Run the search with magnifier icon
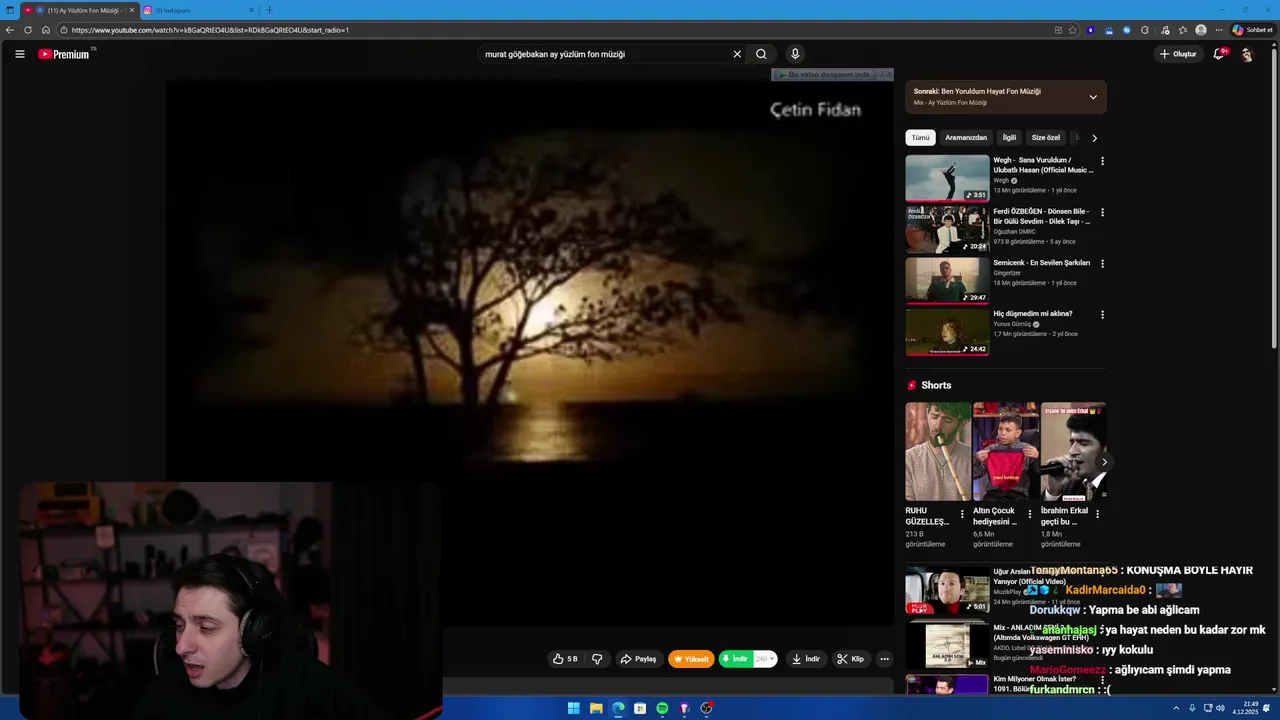This screenshot has height=720, width=1280. coord(761,54)
